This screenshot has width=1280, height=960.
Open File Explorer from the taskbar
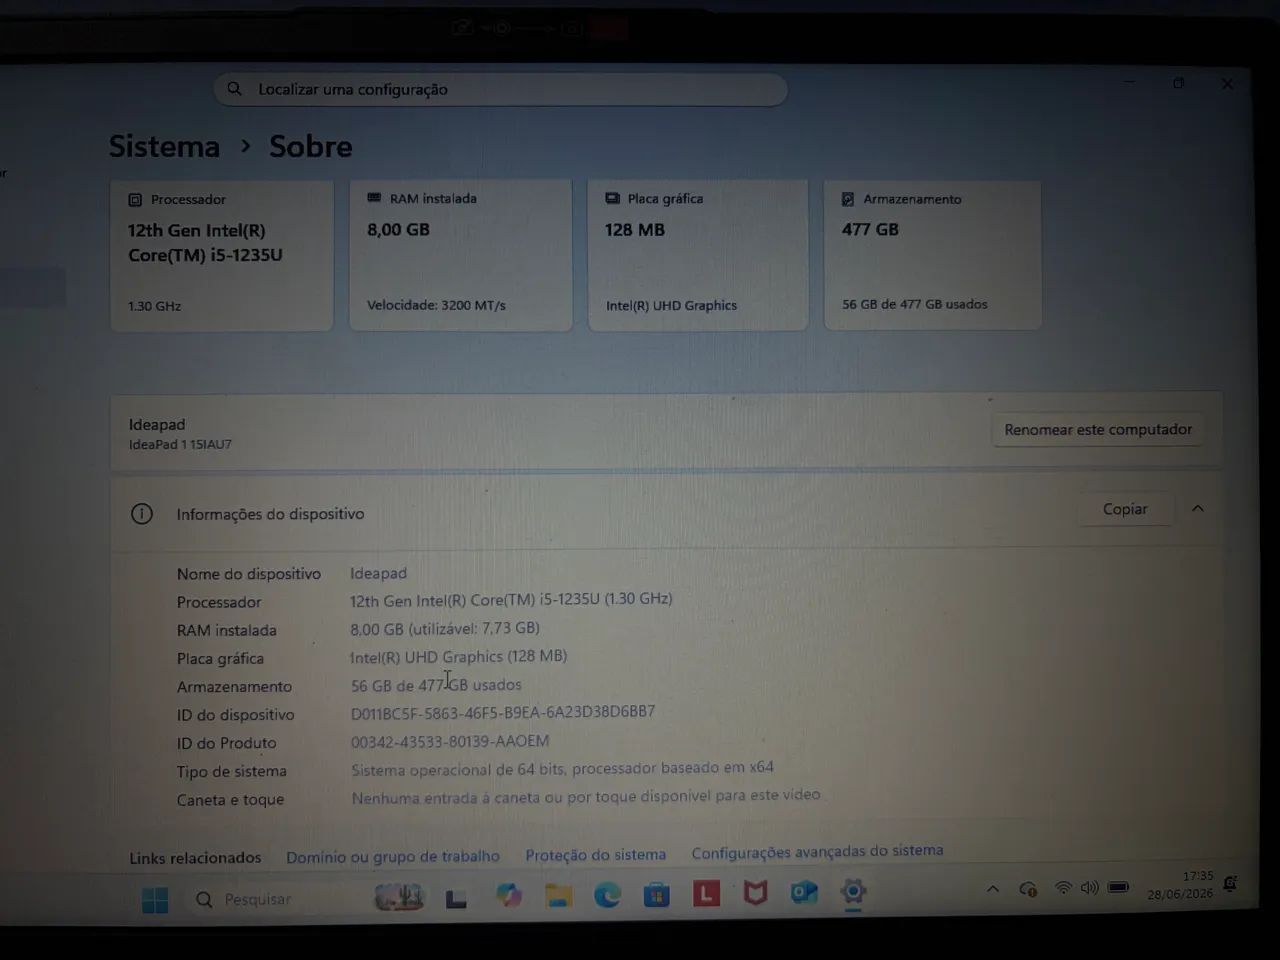[558, 895]
